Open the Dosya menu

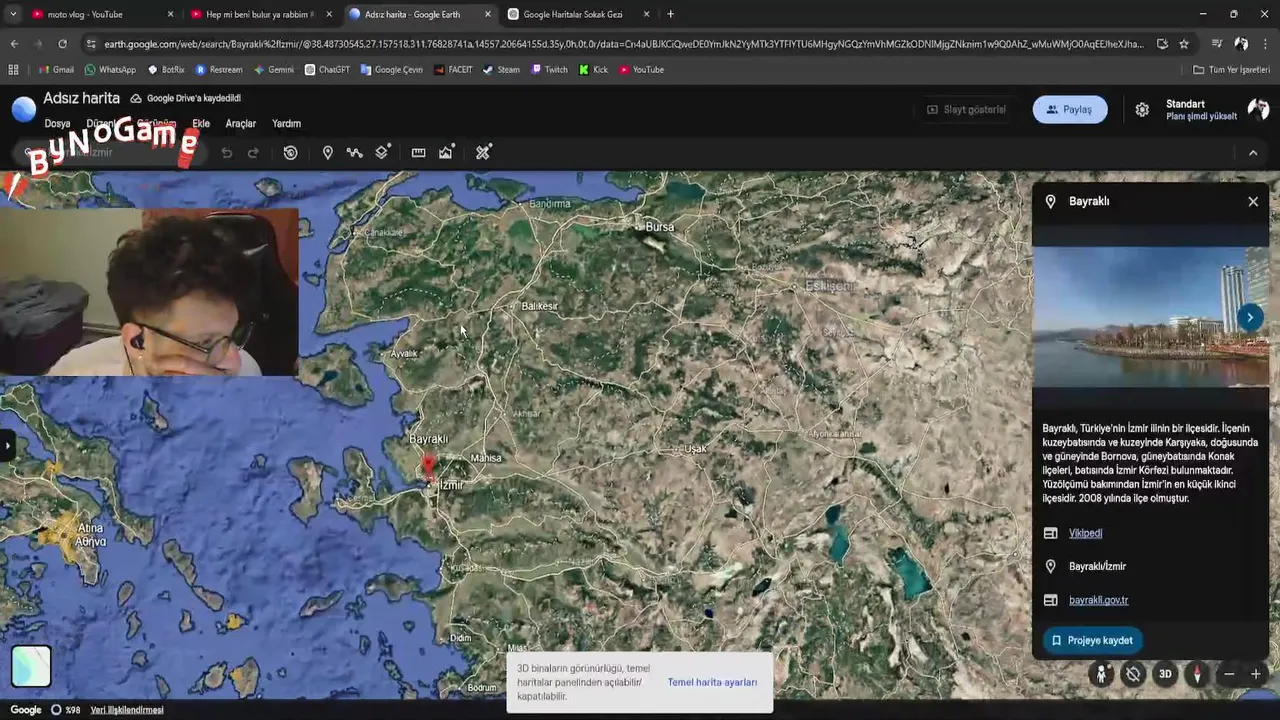tap(57, 124)
